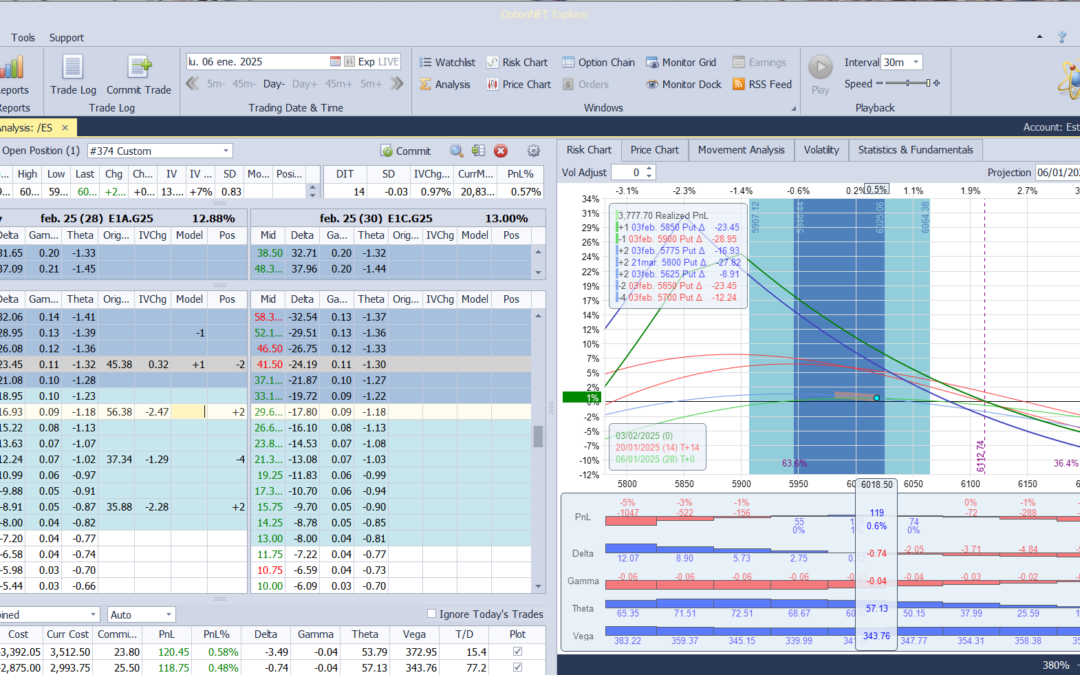
Task: Step back 5 minutes with 5m-
Action: 216,84
